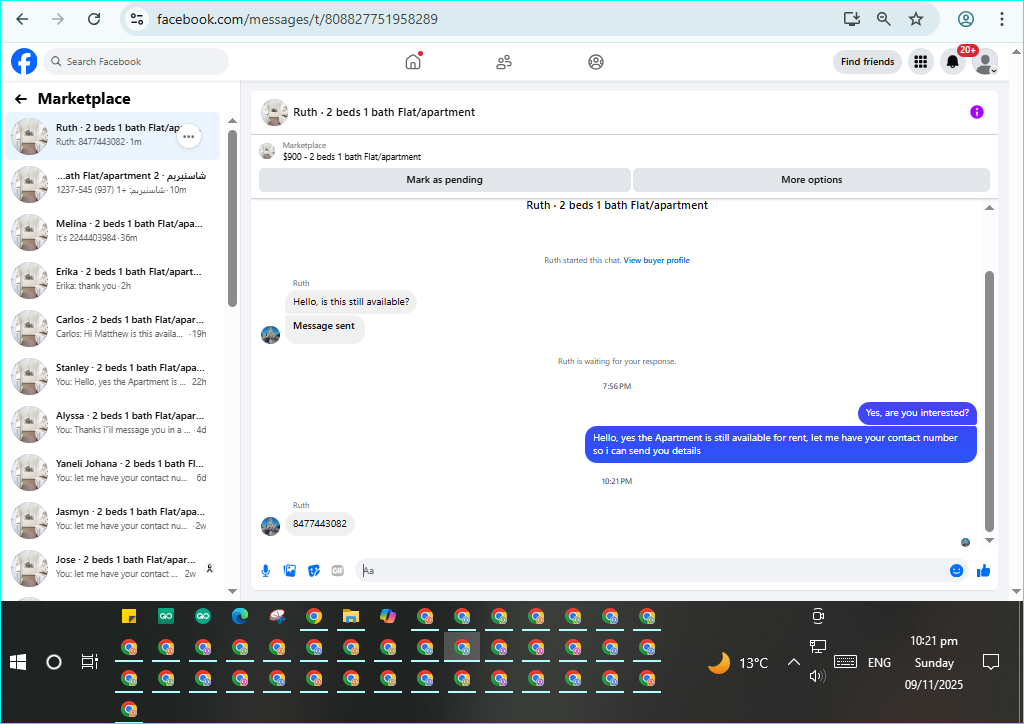
Task: Click the chat message list scrollbar
Action: pos(989,401)
